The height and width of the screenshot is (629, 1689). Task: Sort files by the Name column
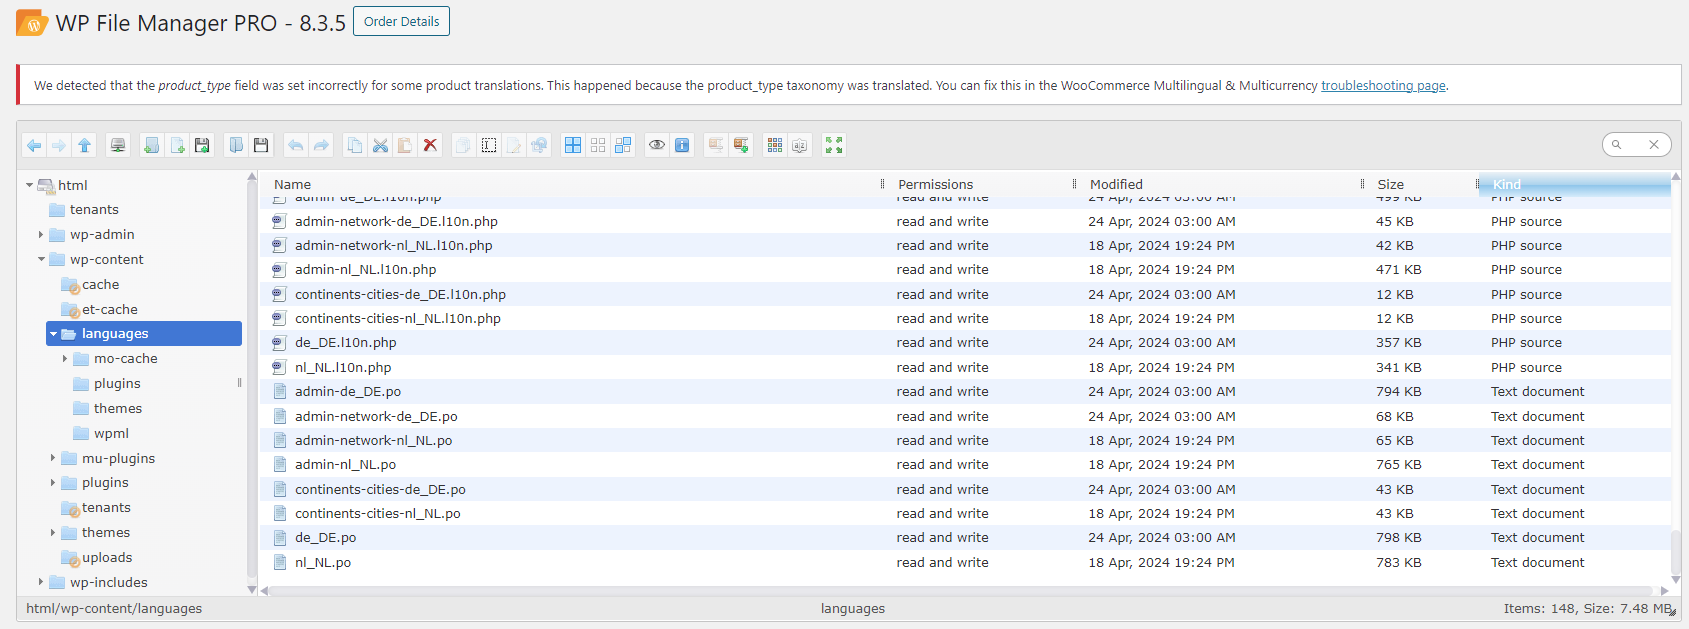point(573,184)
